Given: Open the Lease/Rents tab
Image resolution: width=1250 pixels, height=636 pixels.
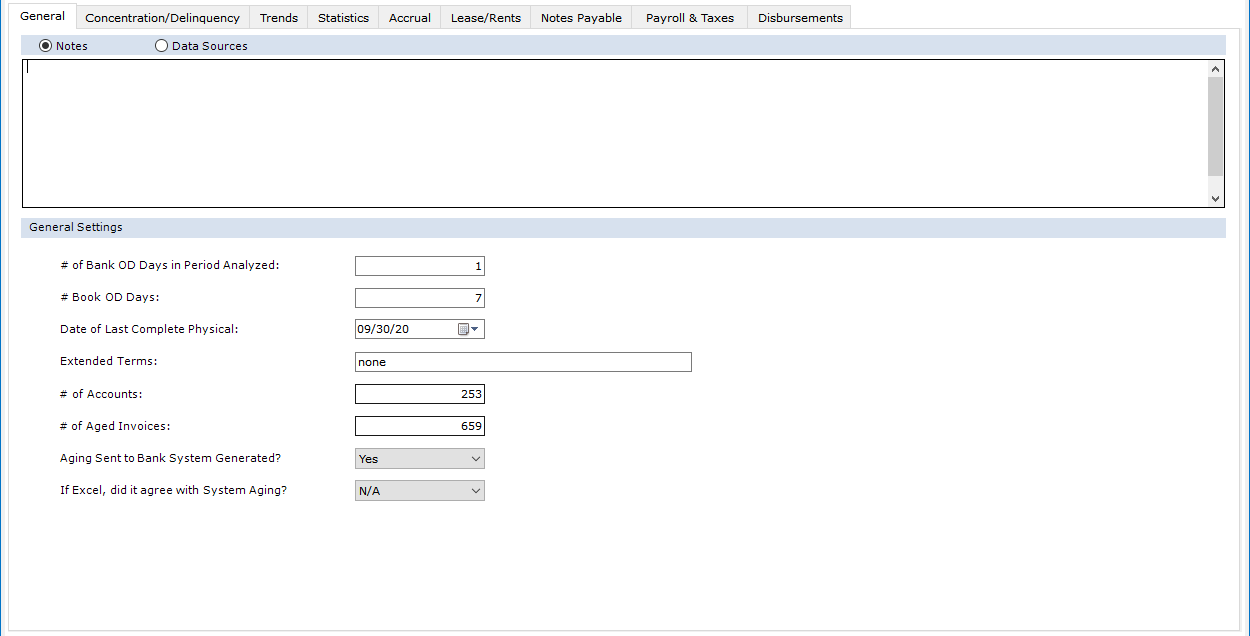Looking at the screenshot, I should (486, 18).
